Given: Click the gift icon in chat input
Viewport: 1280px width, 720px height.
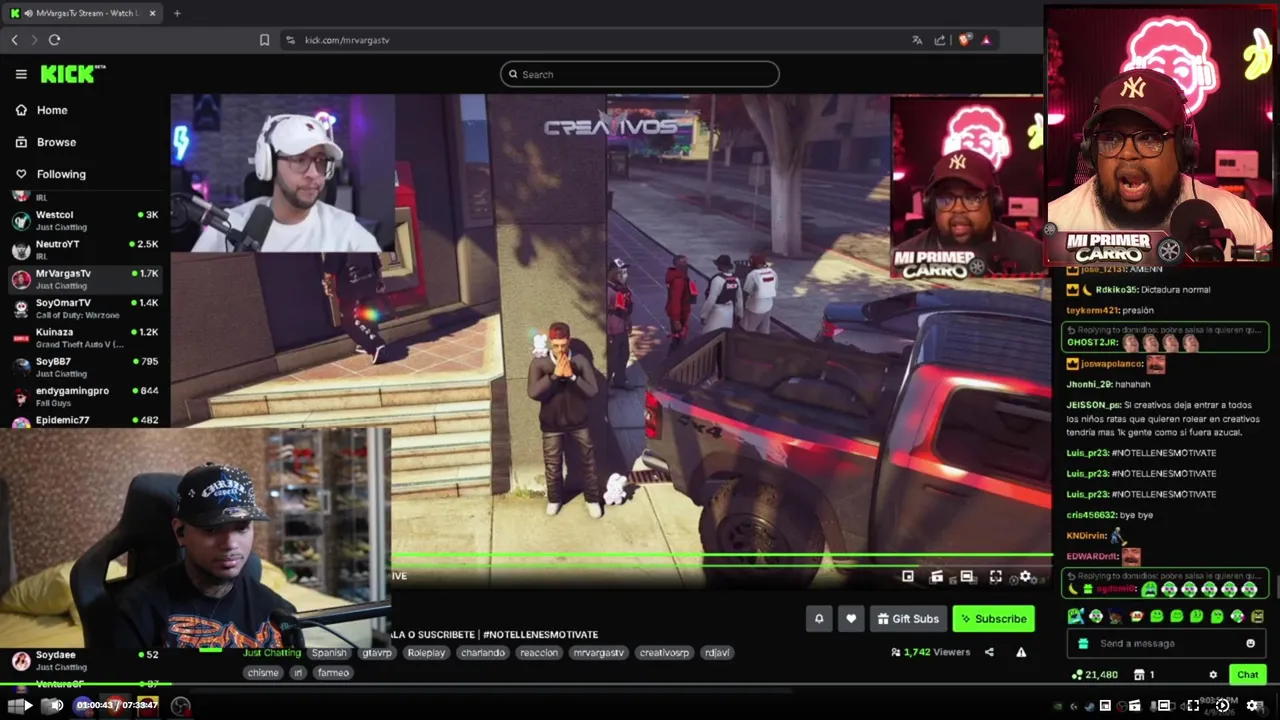Looking at the screenshot, I should click(x=1082, y=644).
